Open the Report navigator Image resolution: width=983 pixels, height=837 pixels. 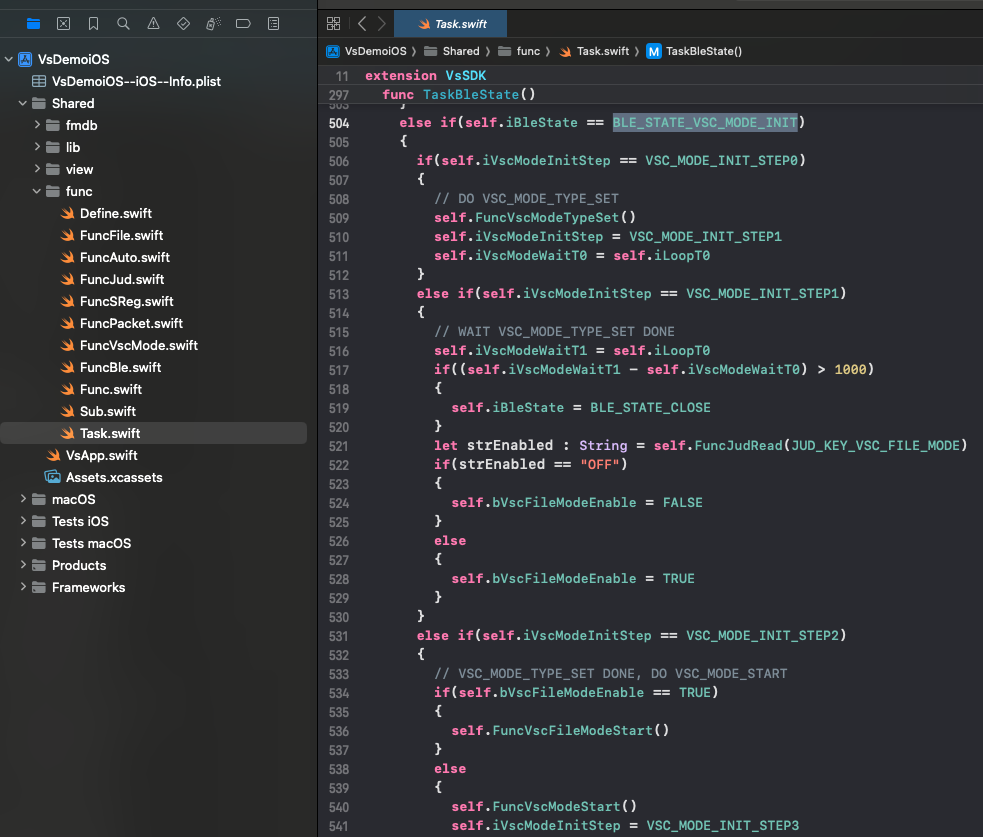click(x=273, y=23)
